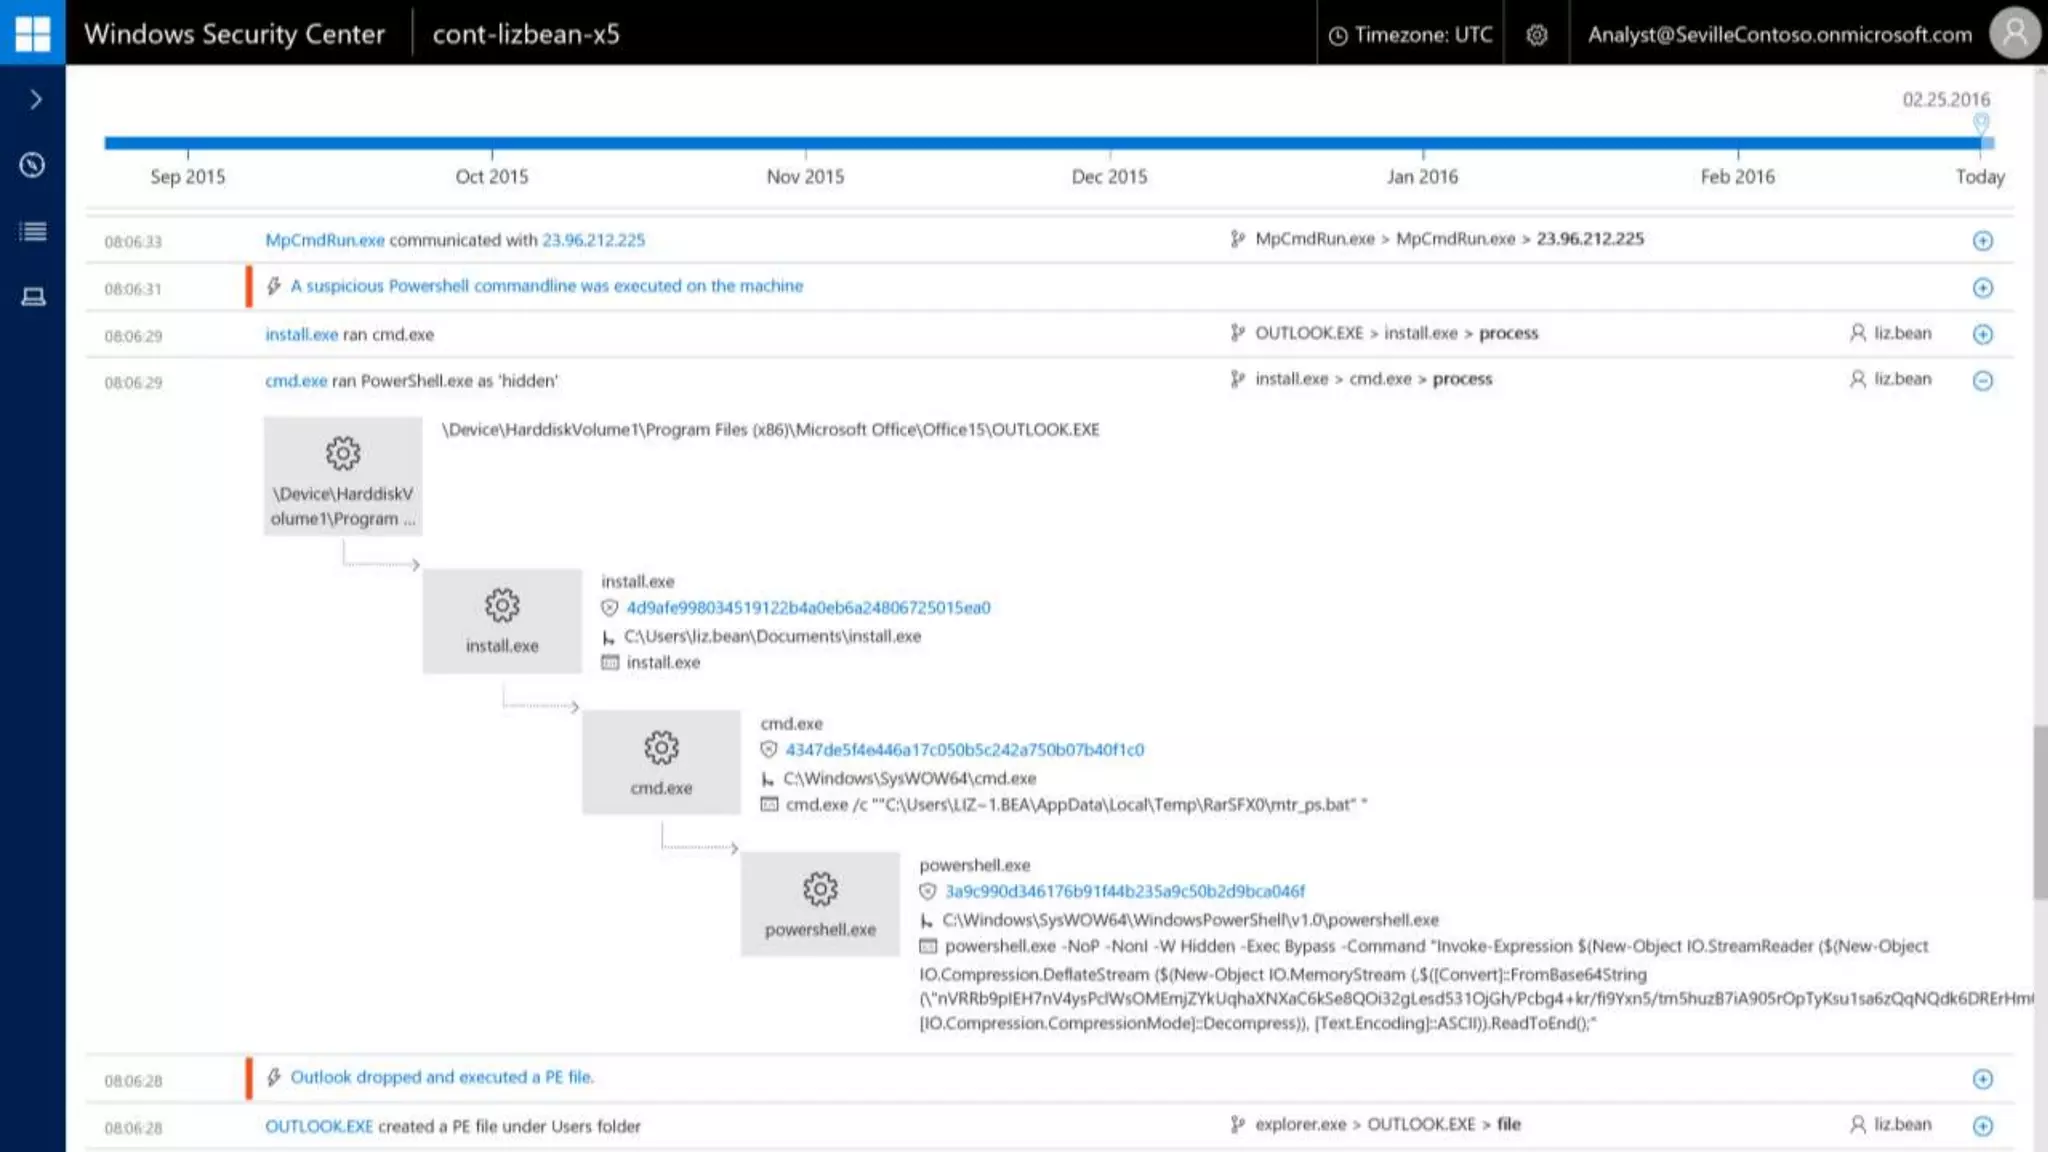The width and height of the screenshot is (2048, 1152).
Task: Click the install.exe file hash link
Action: tap(808, 608)
